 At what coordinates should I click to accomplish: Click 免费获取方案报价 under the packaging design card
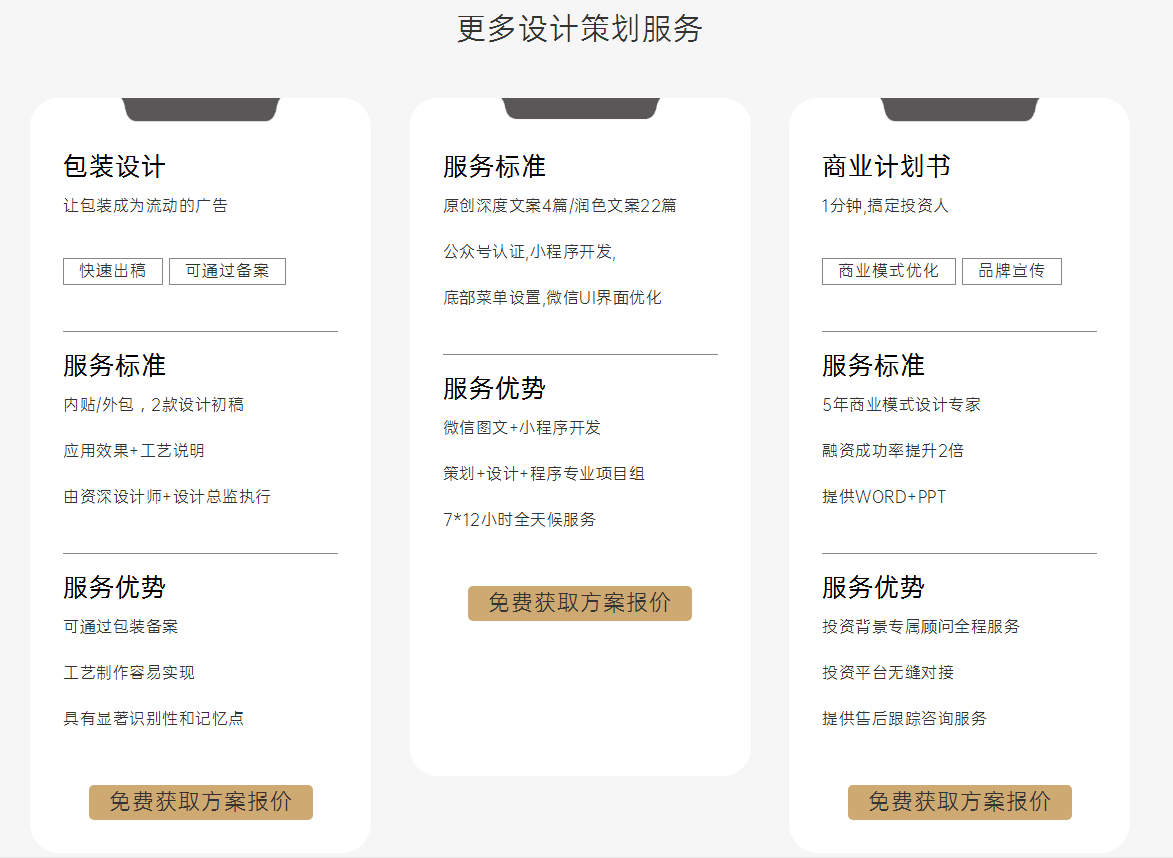[x=200, y=802]
